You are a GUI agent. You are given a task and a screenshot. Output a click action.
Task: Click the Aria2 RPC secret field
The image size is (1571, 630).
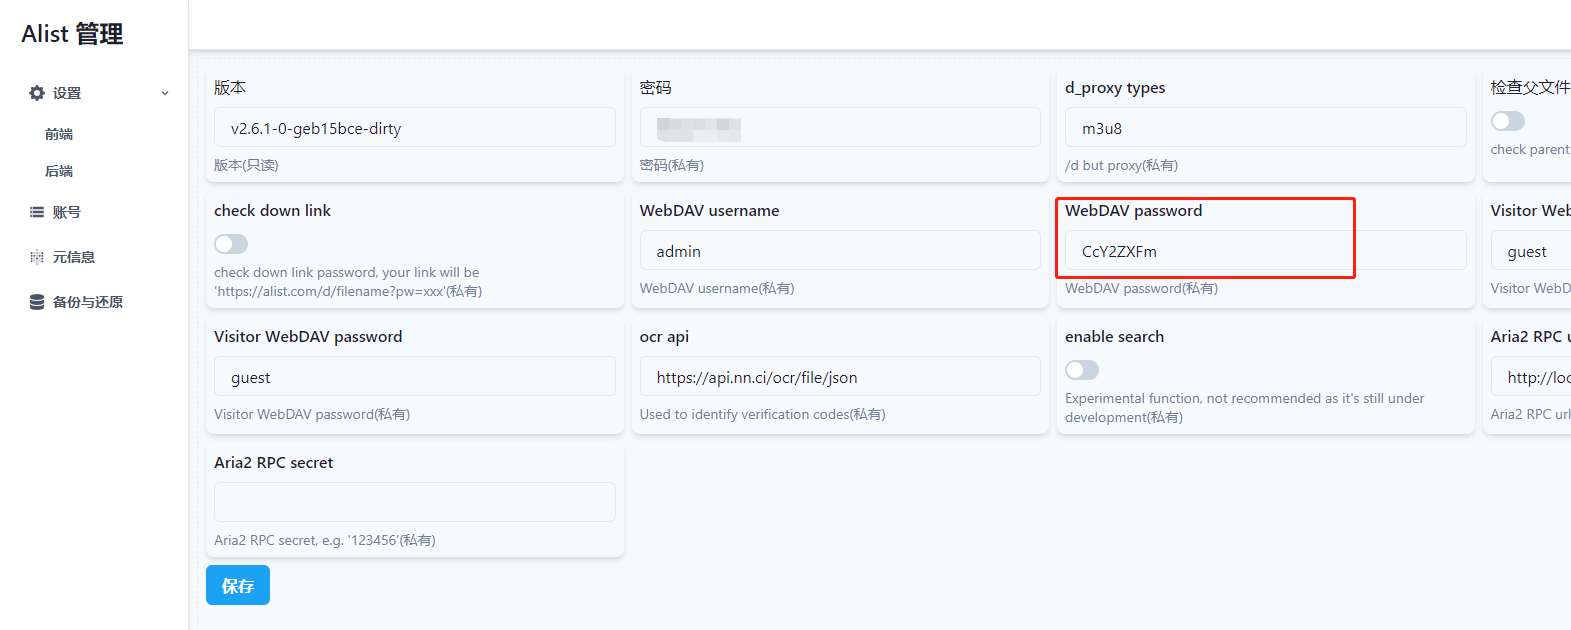415,502
